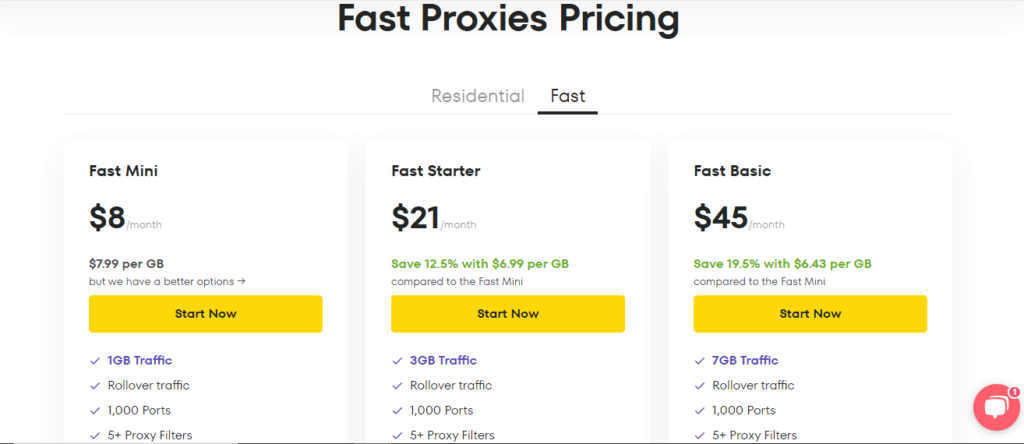Click checkmark next to Fast Mini Rollover traffic
The image size is (1024, 444).
pyautogui.click(x=95, y=386)
